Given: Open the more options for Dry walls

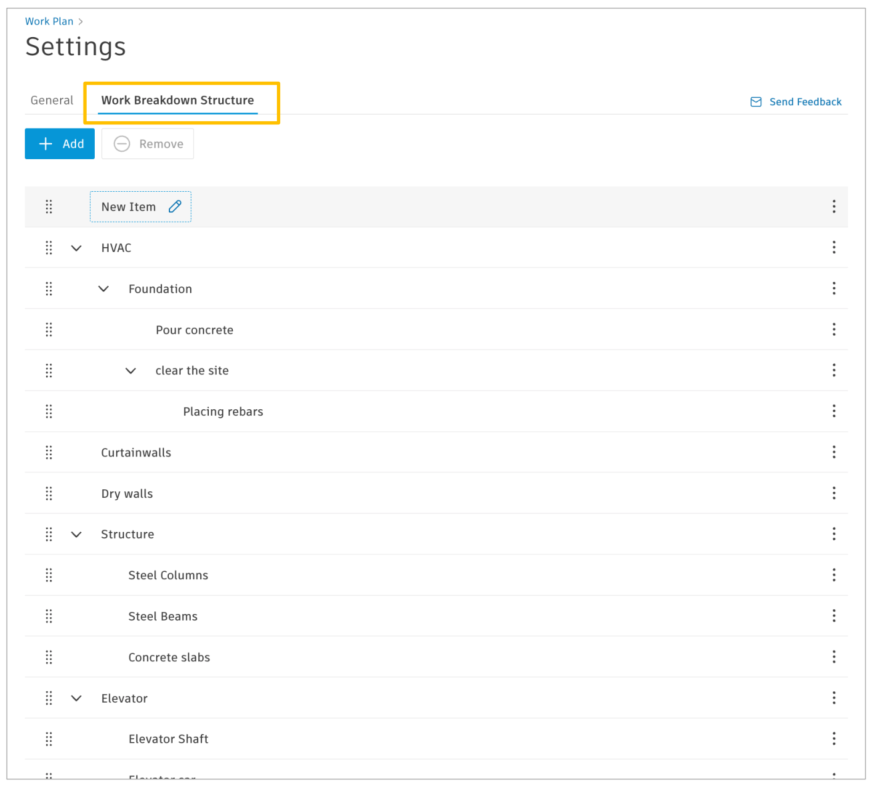Looking at the screenshot, I should click(834, 493).
